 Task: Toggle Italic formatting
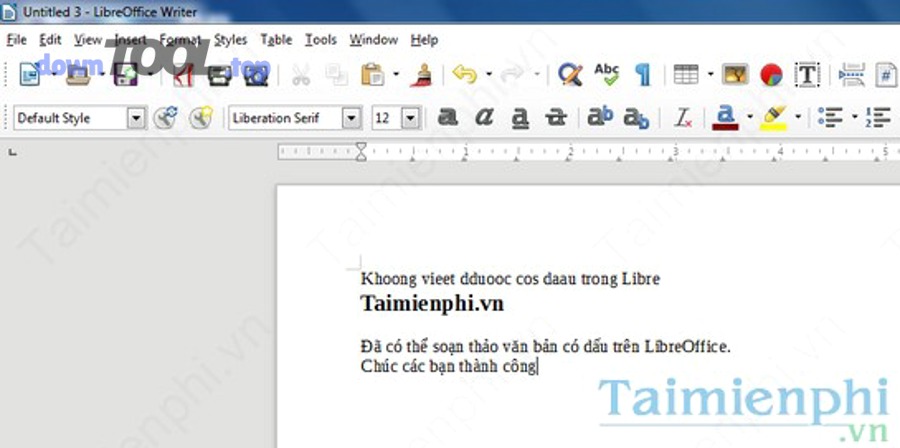coord(484,118)
